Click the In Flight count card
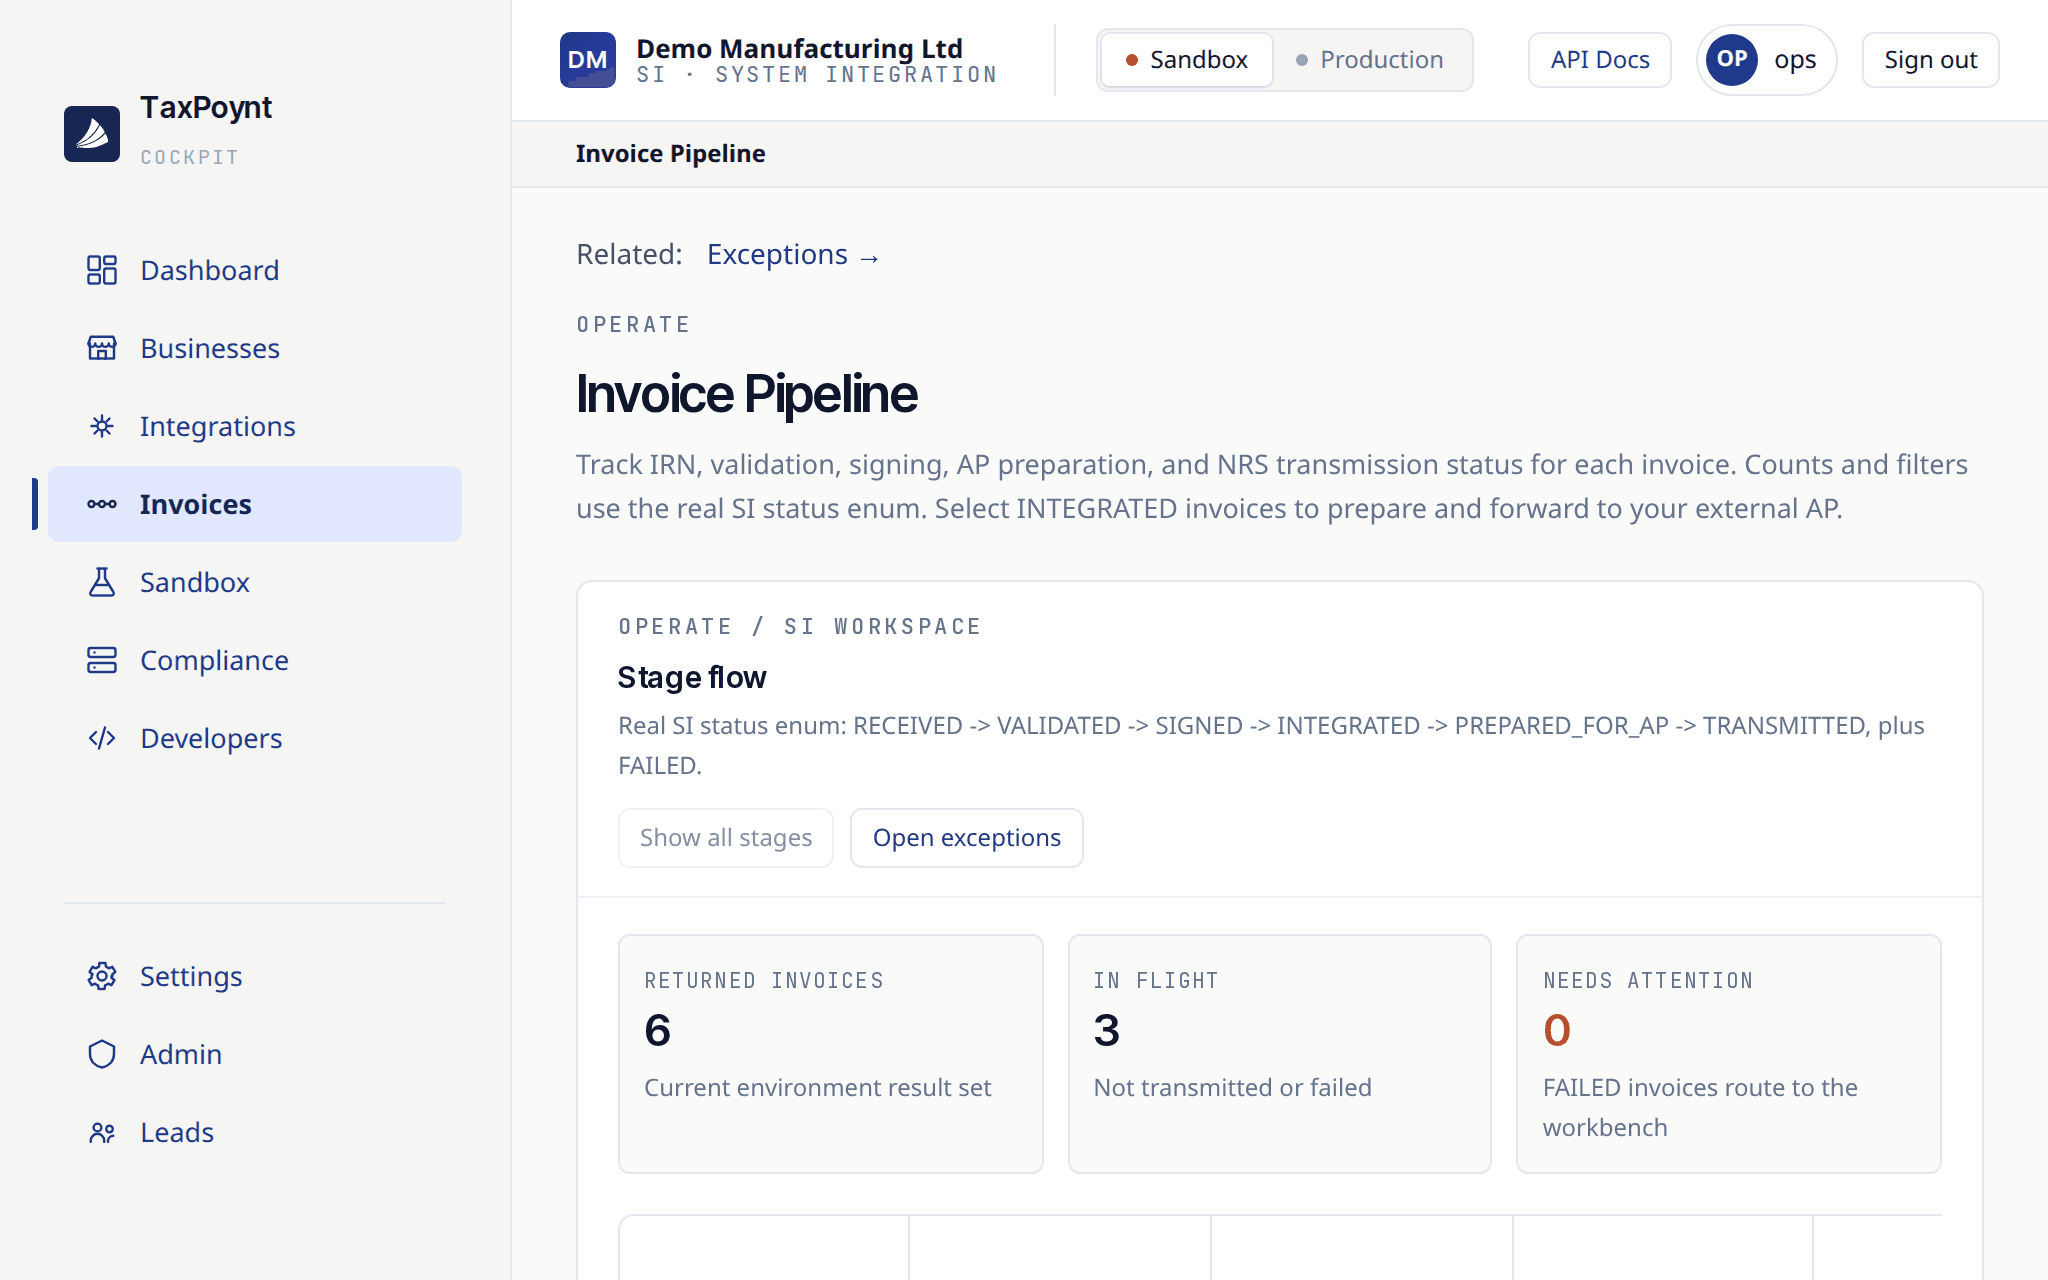This screenshot has height=1280, width=2048. point(1280,1054)
